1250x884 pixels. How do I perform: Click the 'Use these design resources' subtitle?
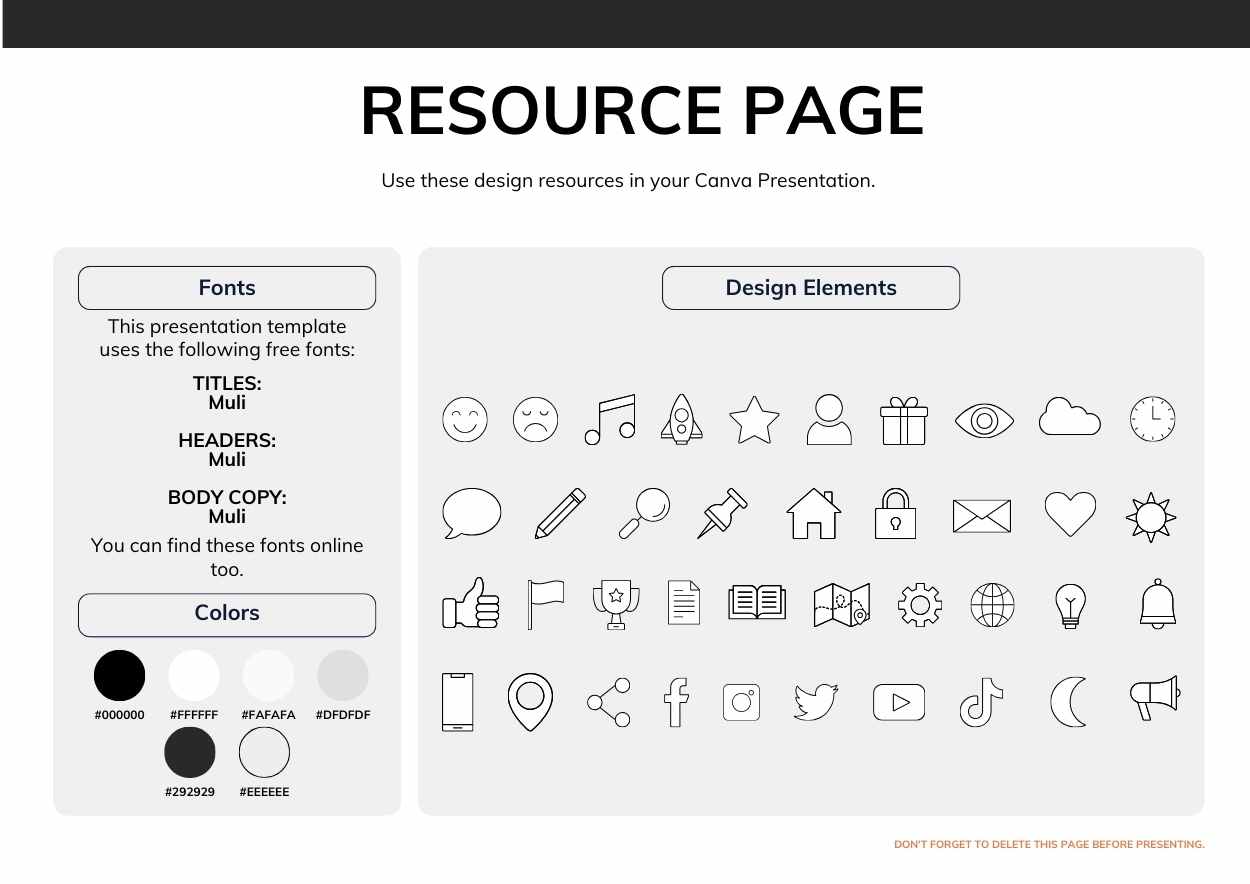pos(628,181)
